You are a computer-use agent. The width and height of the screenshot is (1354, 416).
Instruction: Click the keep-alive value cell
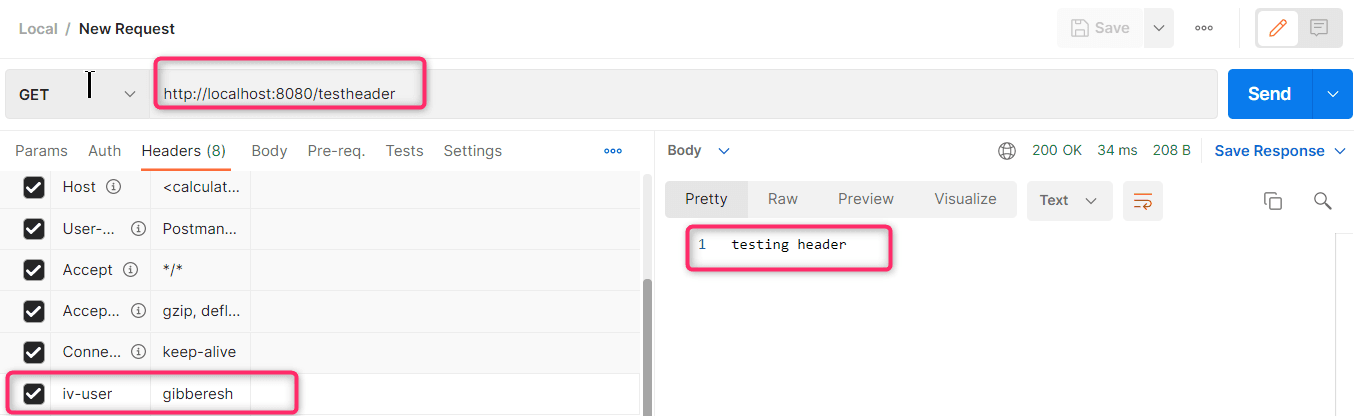(x=200, y=352)
